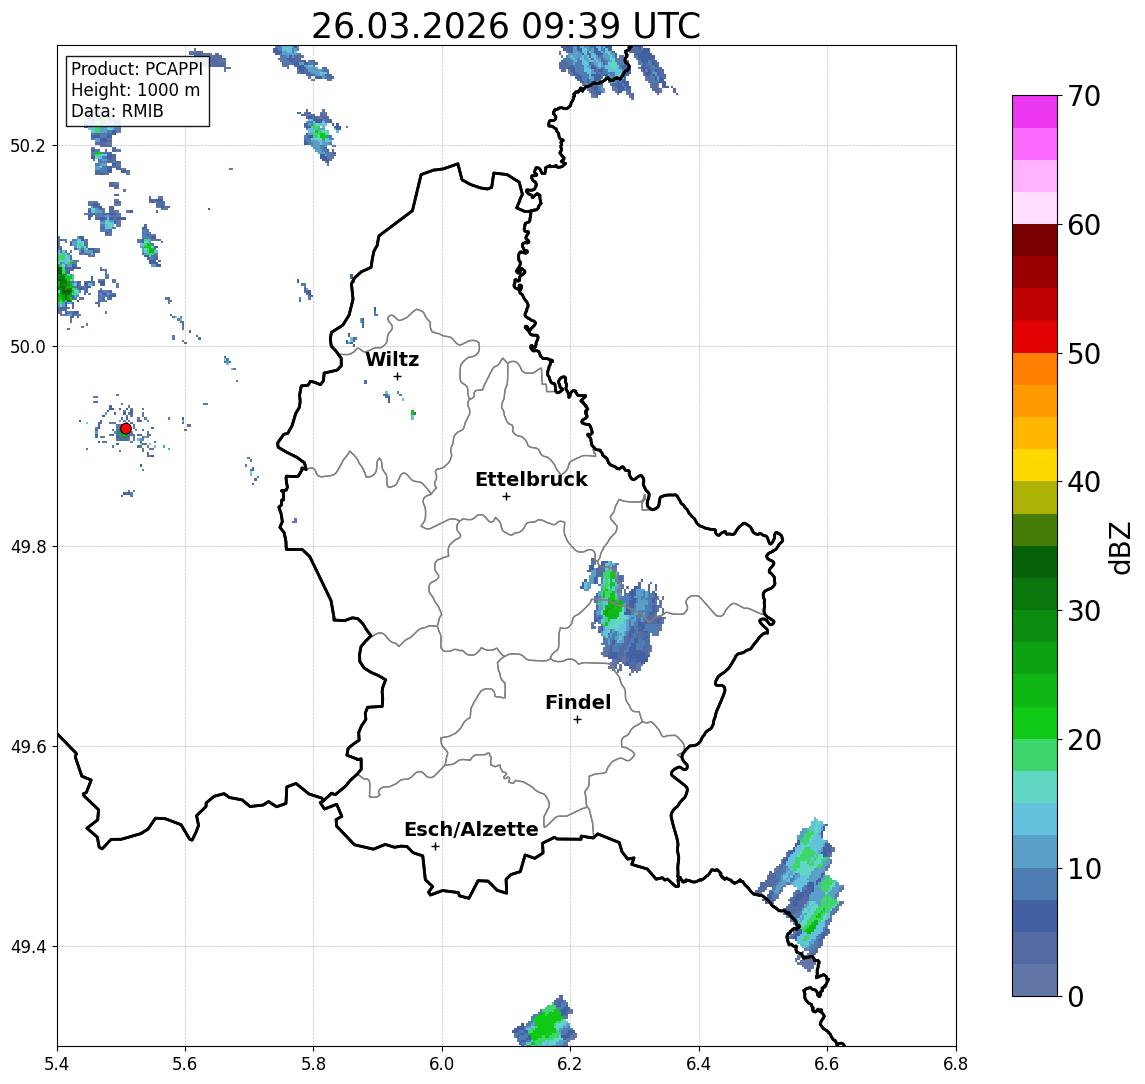The height and width of the screenshot is (1084, 1145).
Task: Click the longitude tick label 6.4
Action: [699, 1064]
